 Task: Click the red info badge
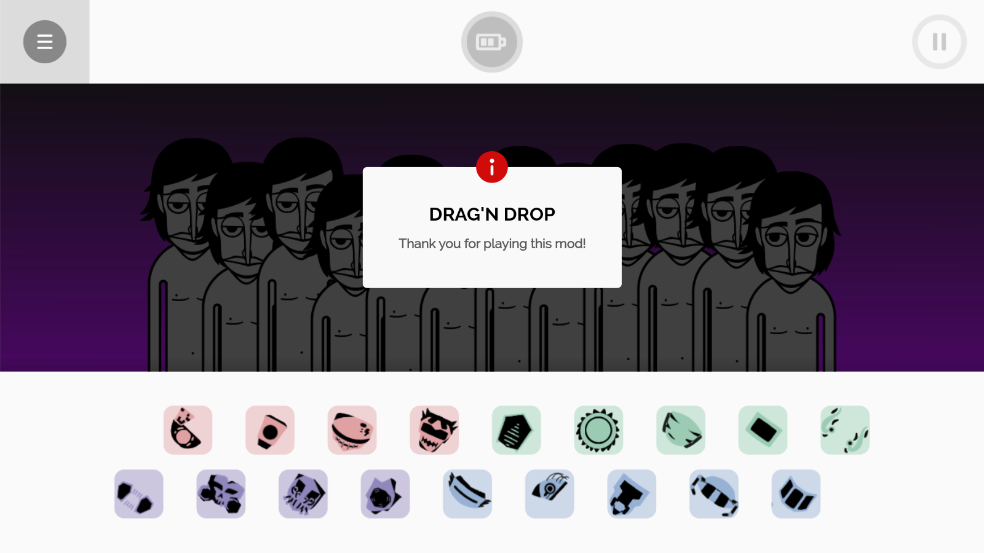pos(491,167)
